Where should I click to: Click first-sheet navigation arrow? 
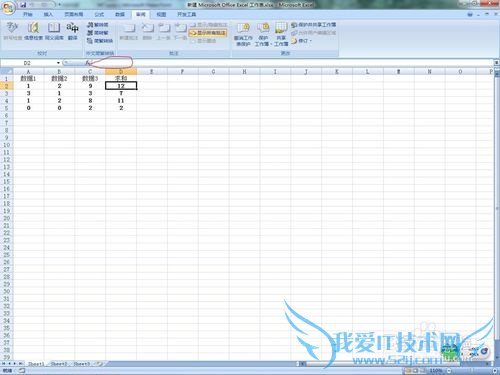coord(4,364)
